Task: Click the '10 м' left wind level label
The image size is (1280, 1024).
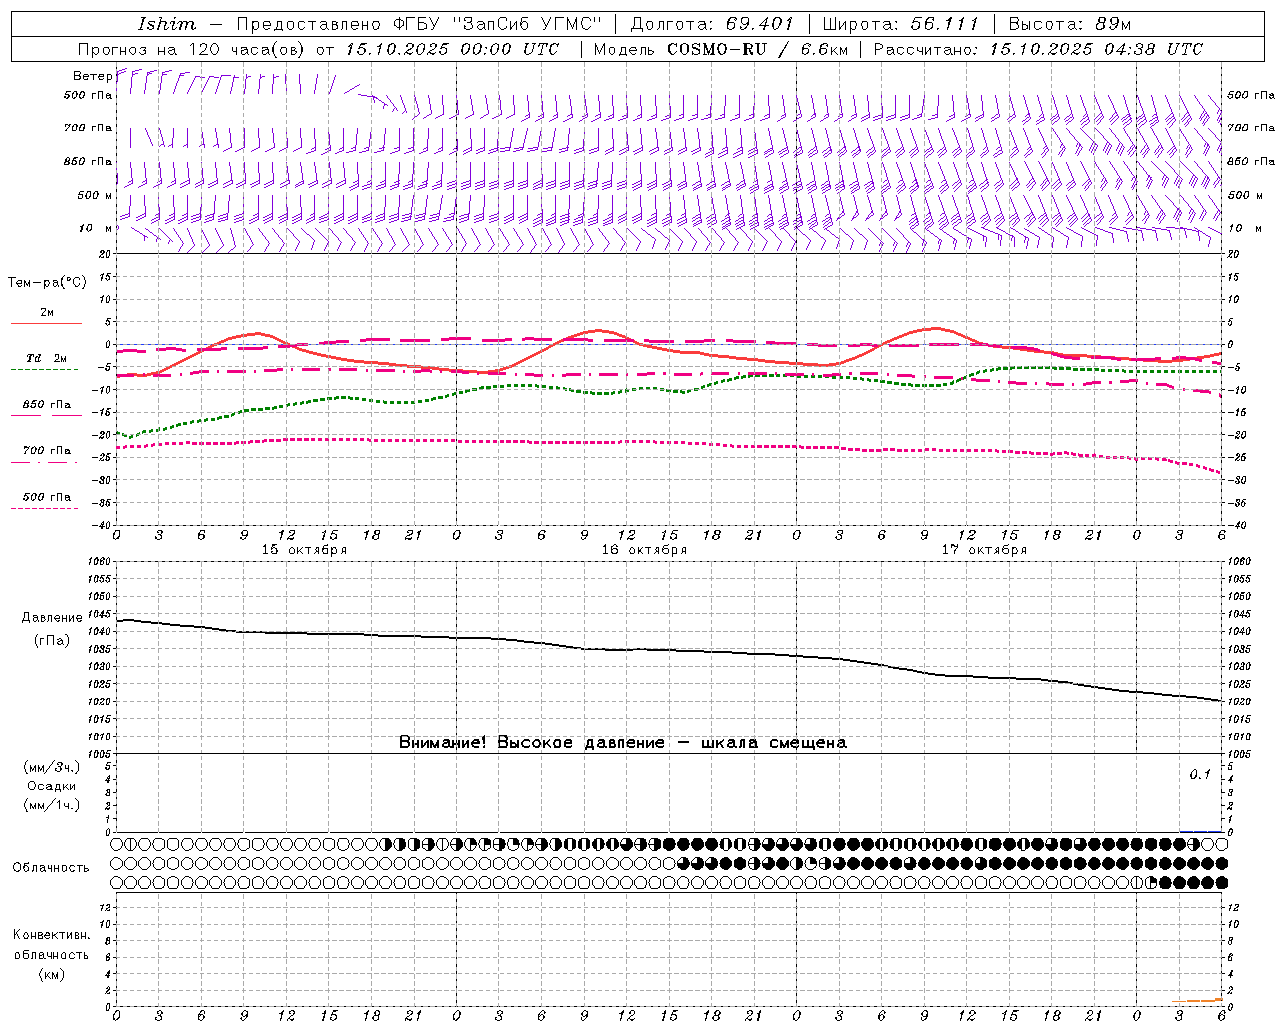Action: coord(96,229)
